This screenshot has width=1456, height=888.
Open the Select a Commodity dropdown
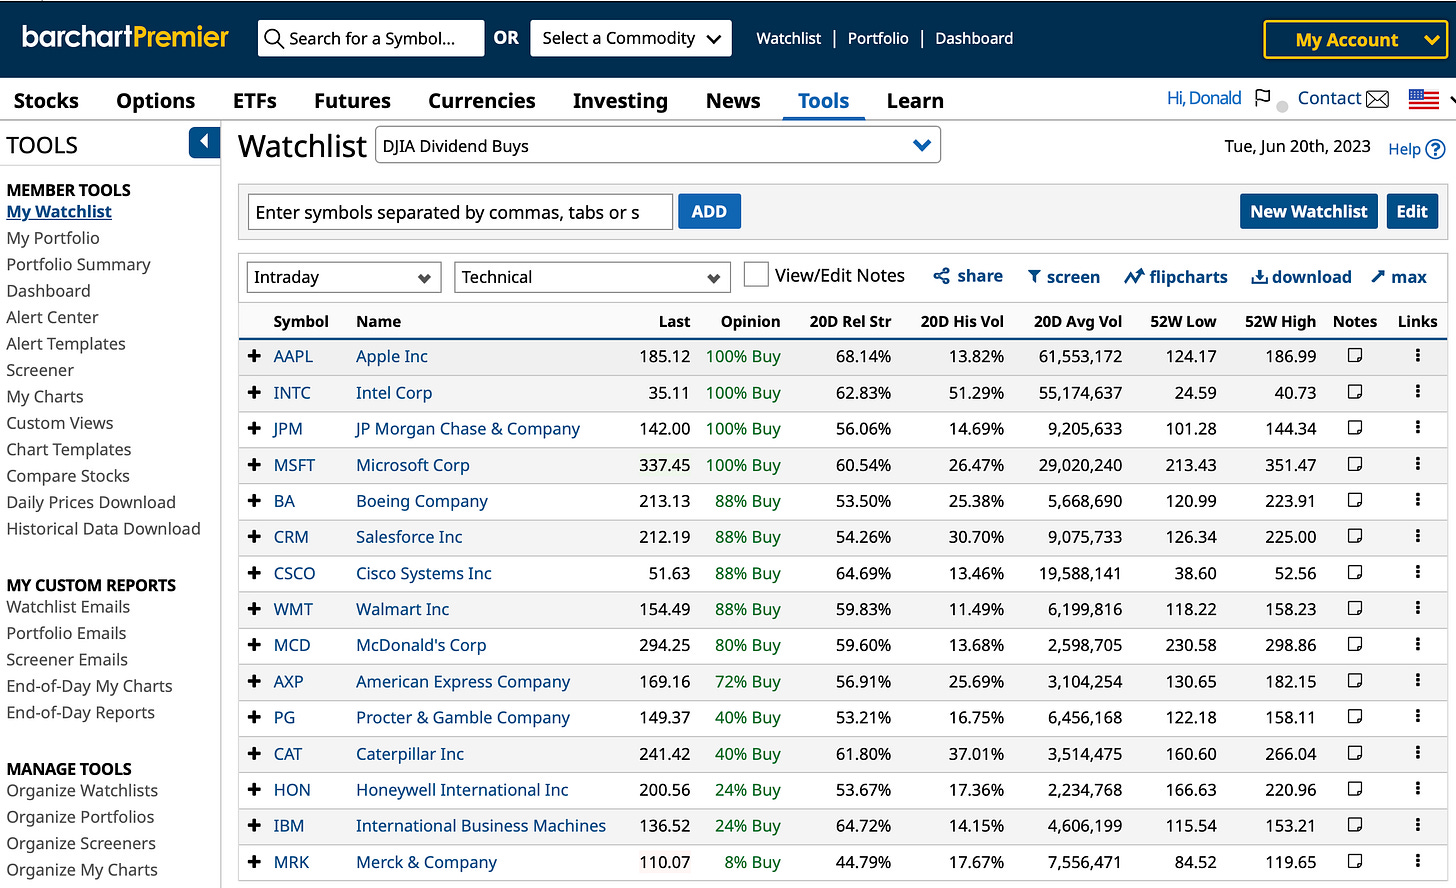point(631,38)
